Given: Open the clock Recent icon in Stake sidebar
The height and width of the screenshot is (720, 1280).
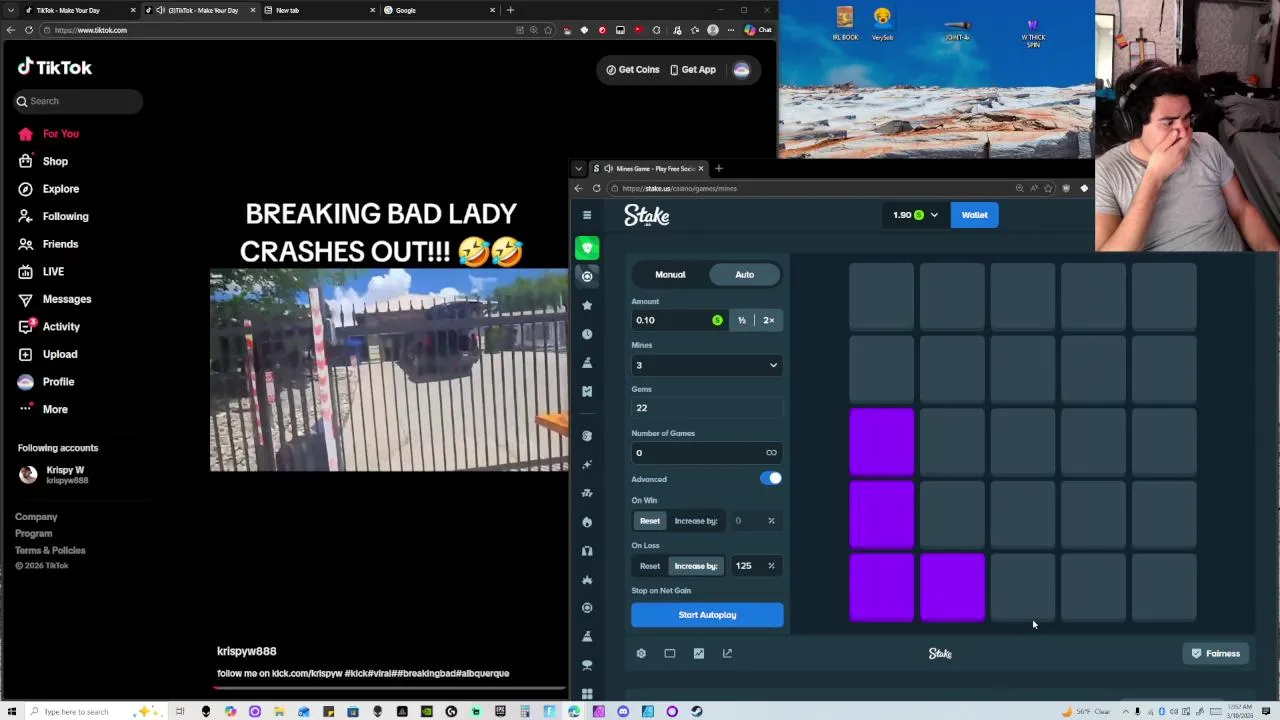Looking at the screenshot, I should 587,334.
